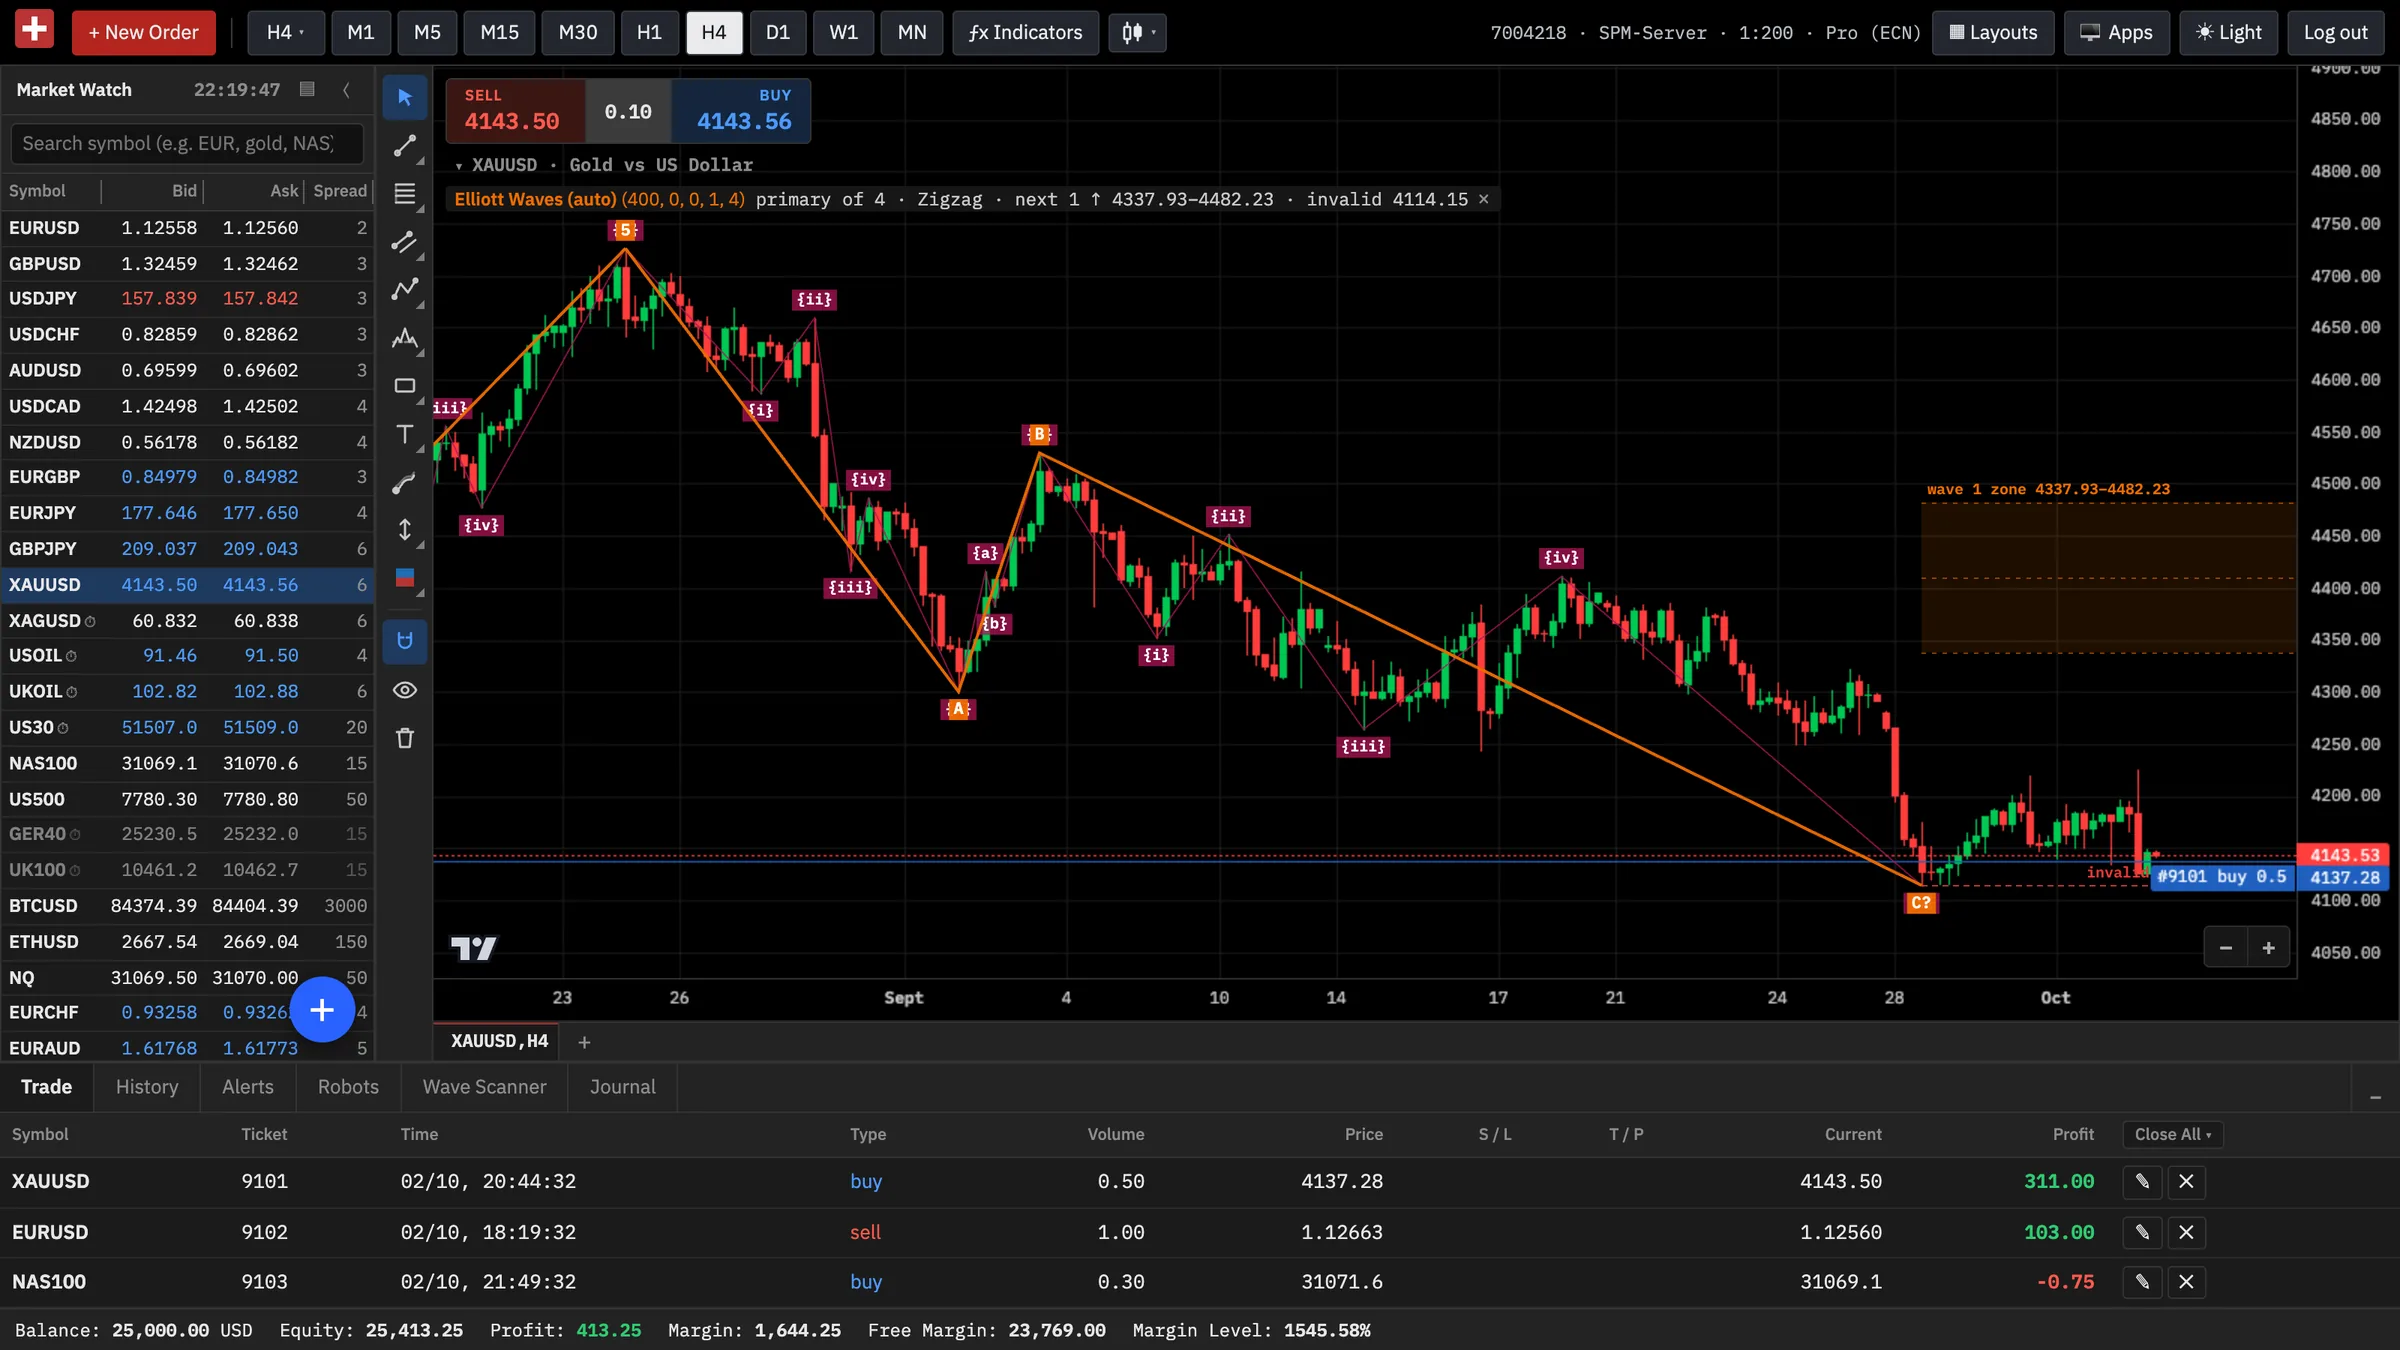2400x1350 pixels.
Task: Click the BUY 4143.56 button
Action: click(x=741, y=110)
